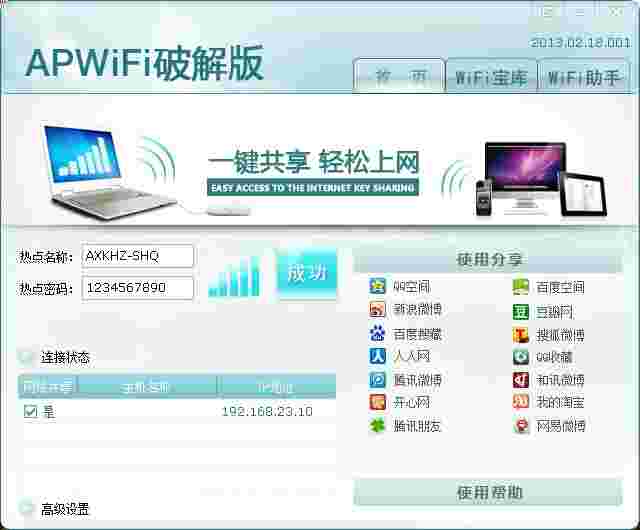Expand the 高级设置 section
The height and width of the screenshot is (530, 640).
coord(26,508)
